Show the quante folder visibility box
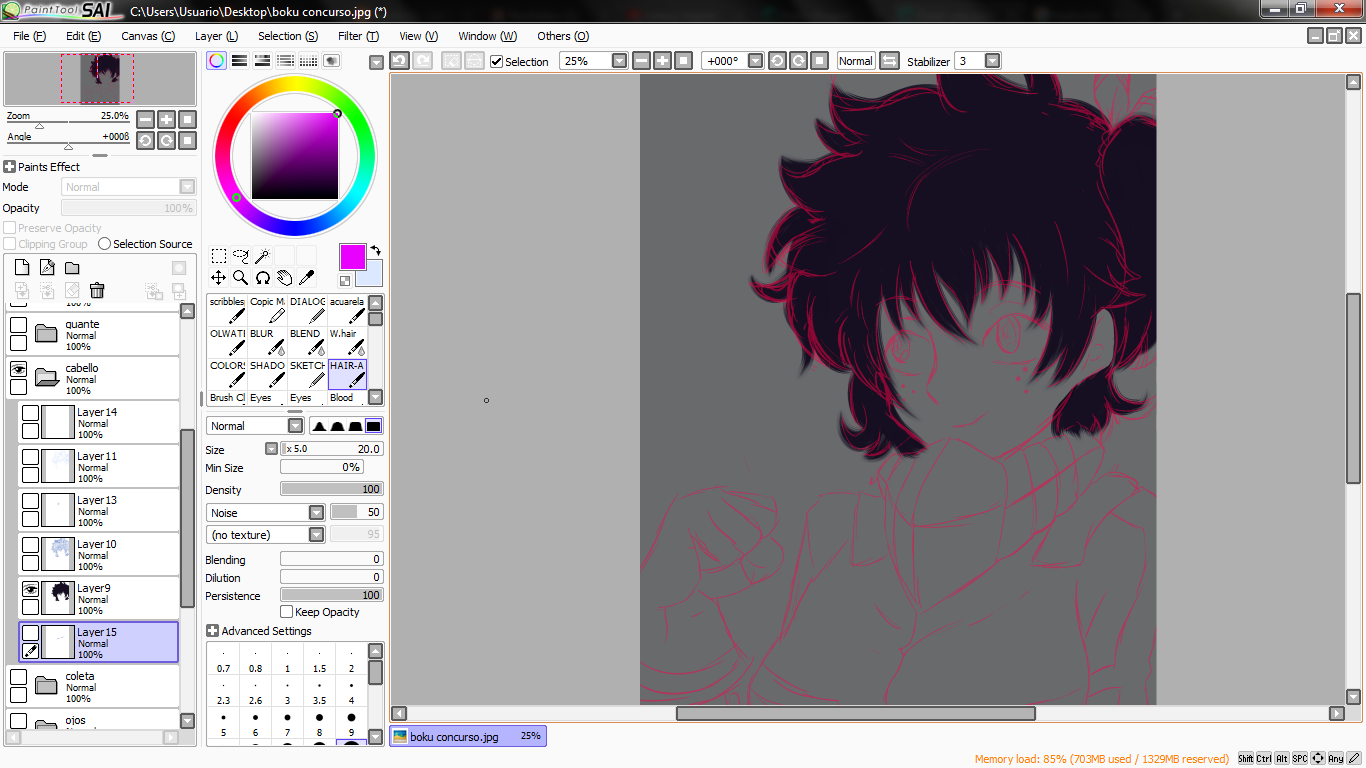 coord(18,325)
